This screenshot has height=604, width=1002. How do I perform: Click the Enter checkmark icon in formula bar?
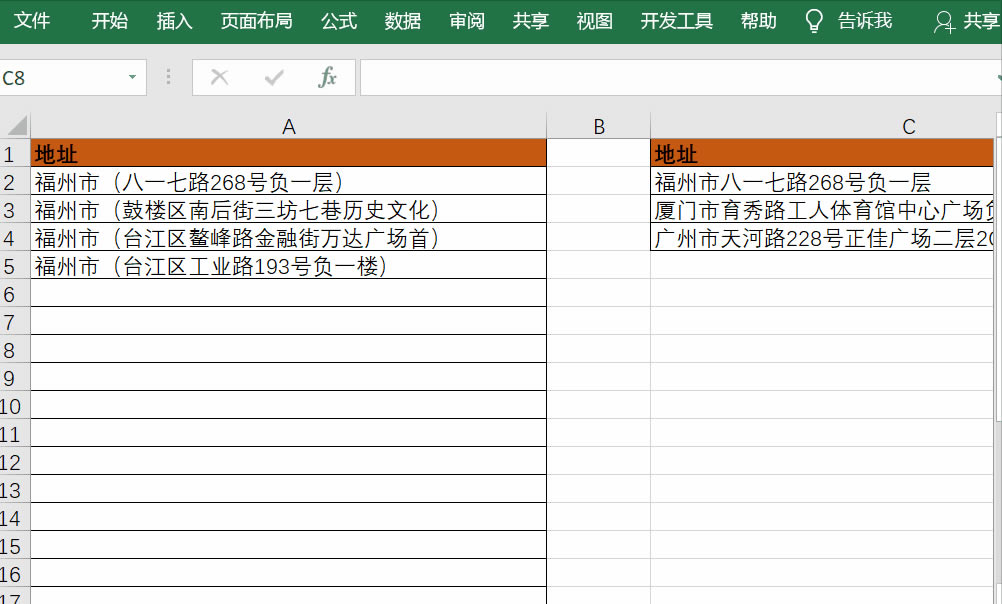(274, 76)
